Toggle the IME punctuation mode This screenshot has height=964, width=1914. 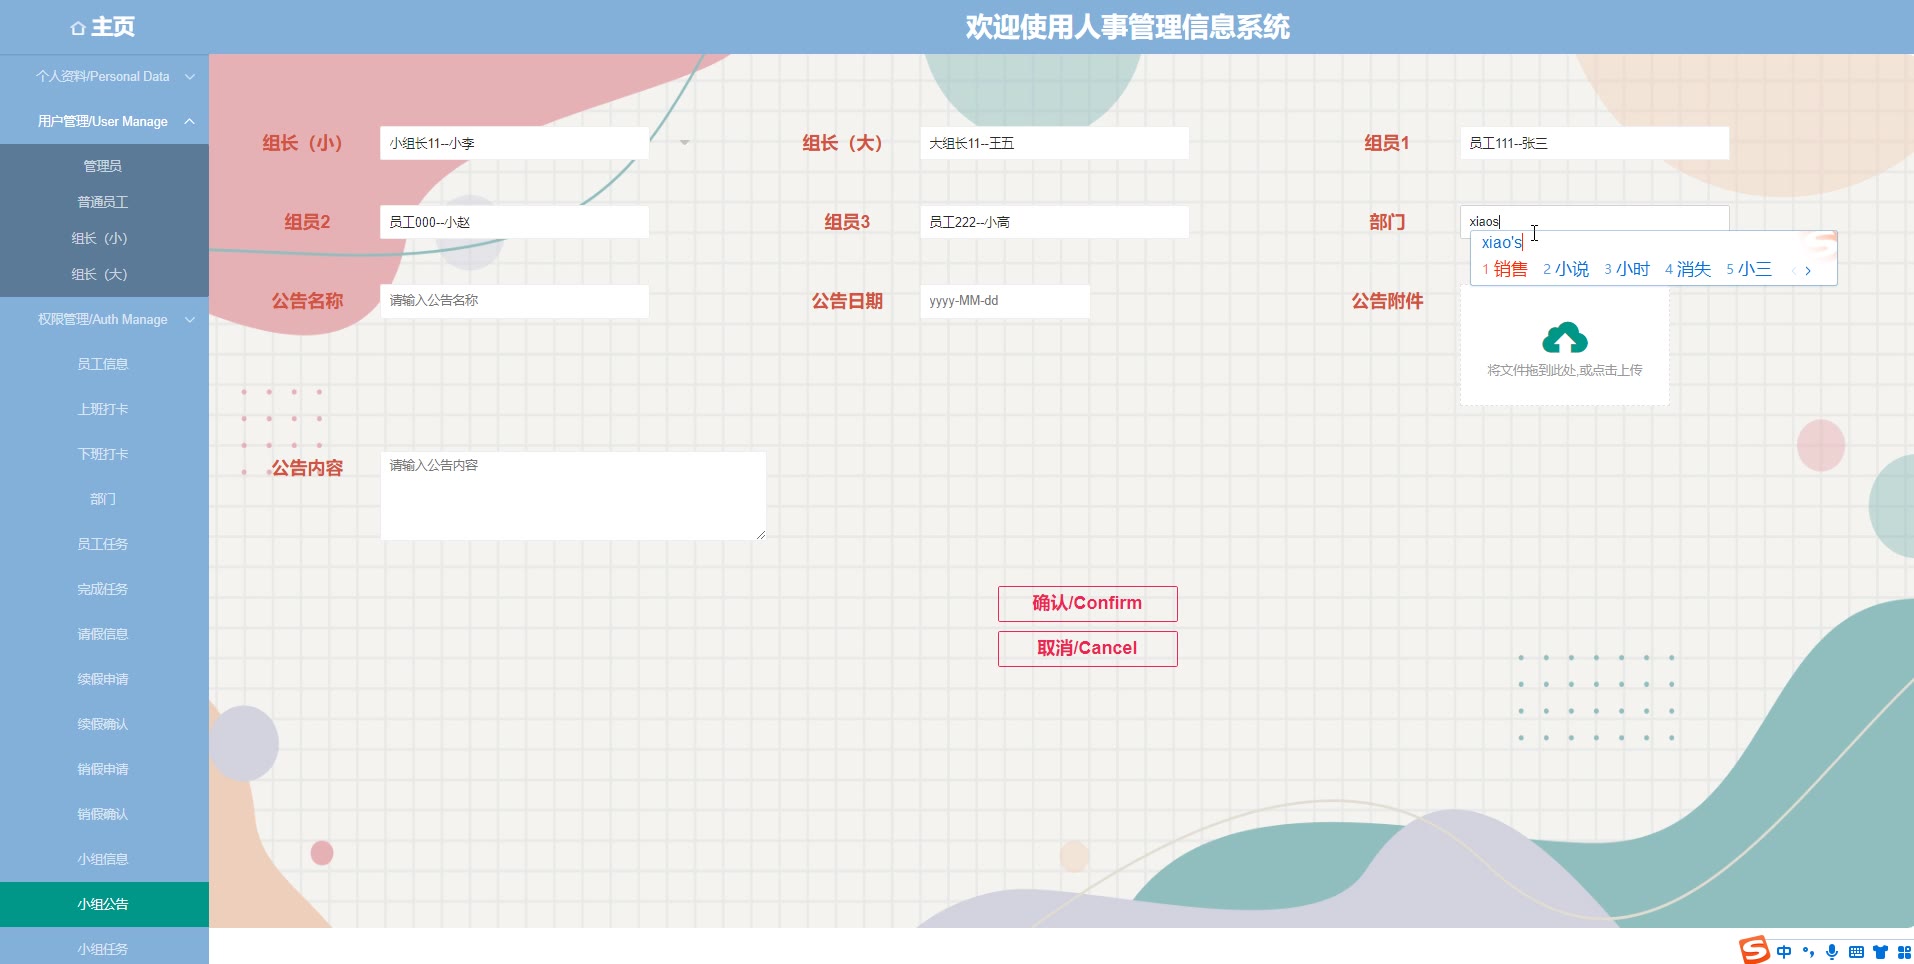click(1808, 952)
